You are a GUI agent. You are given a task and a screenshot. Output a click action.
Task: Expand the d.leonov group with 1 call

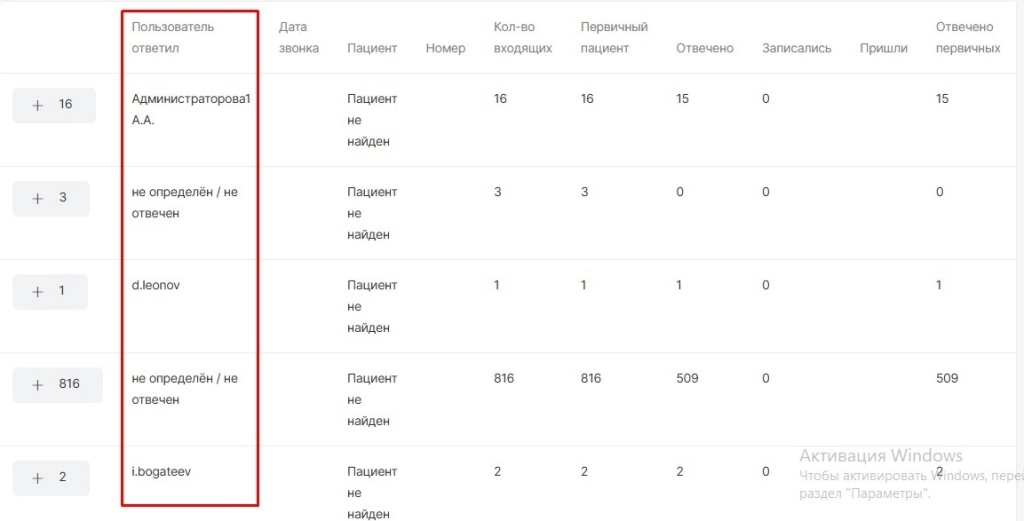click(x=50, y=291)
